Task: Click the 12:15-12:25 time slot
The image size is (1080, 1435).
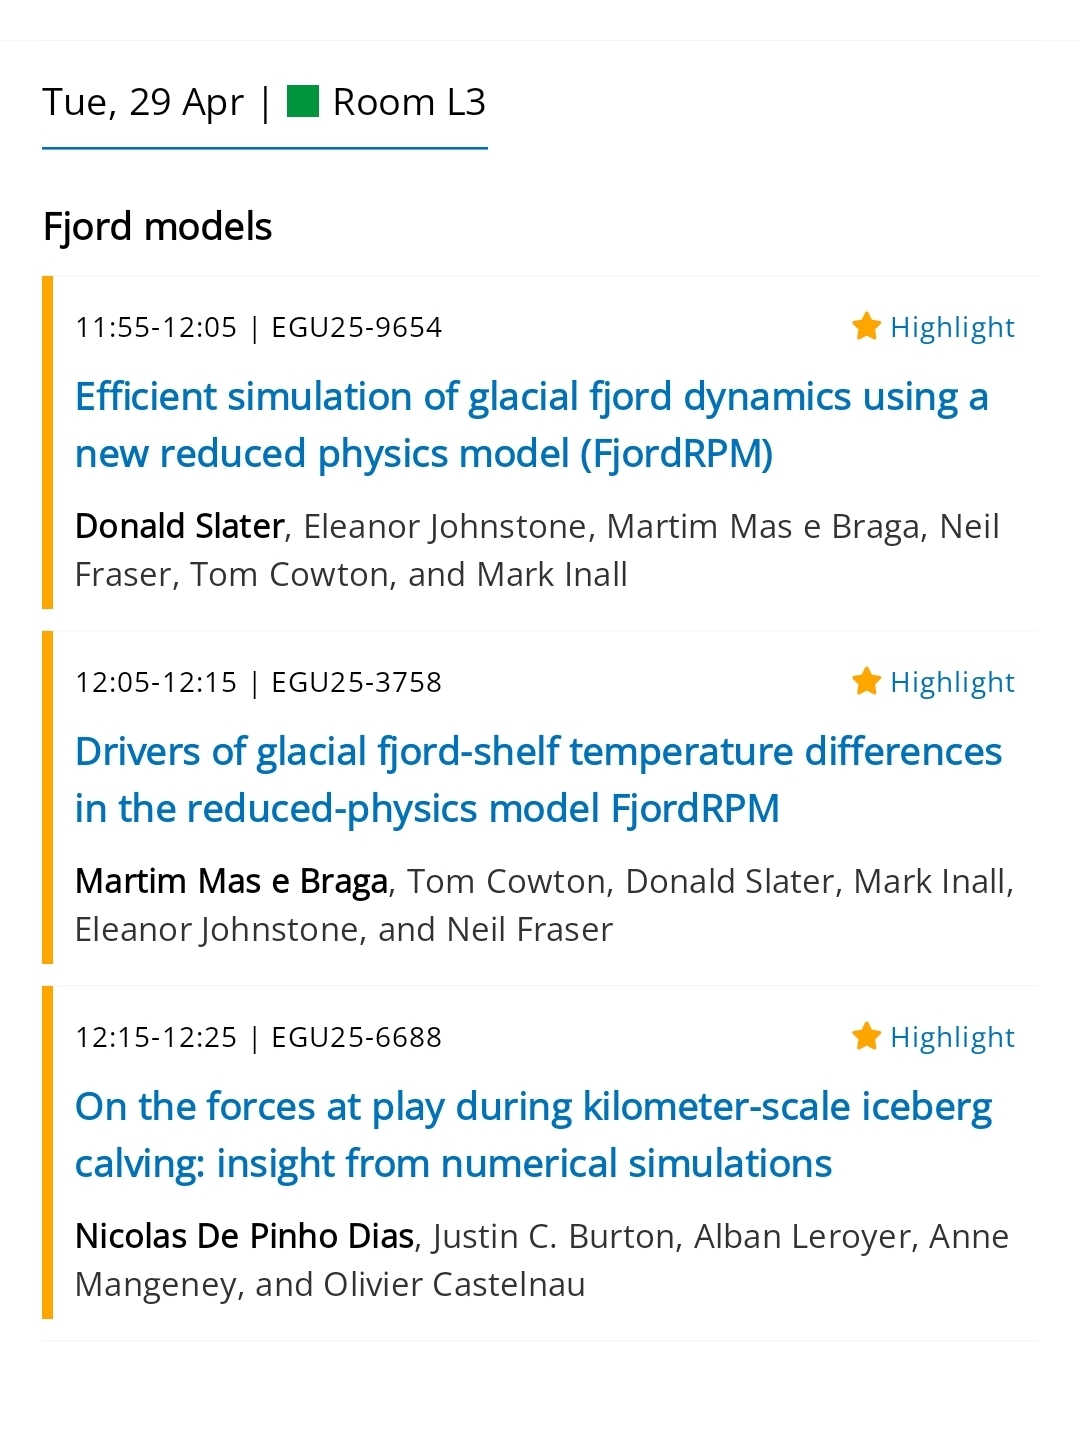Action: click(156, 1038)
